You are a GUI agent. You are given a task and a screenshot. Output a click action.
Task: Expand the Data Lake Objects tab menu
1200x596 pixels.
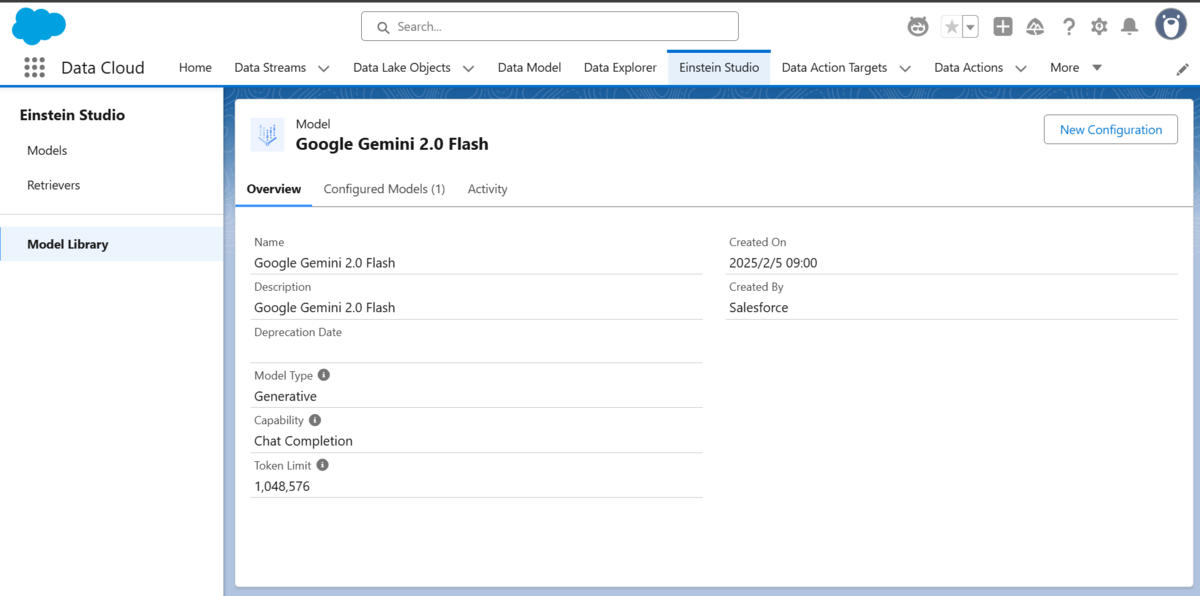(x=468, y=68)
